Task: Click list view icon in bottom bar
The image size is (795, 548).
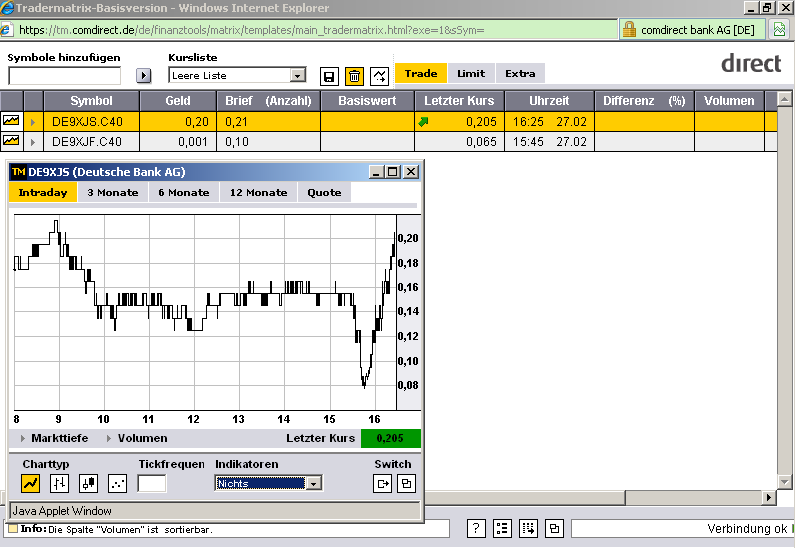Action: [x=502, y=528]
